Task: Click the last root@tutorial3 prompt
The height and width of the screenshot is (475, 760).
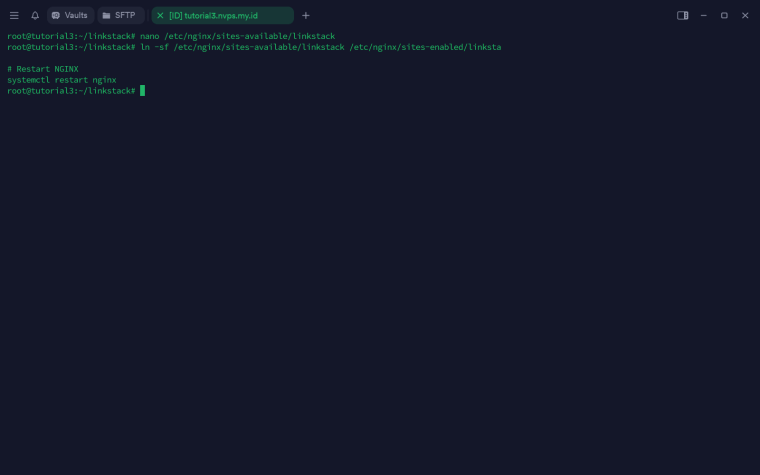Action: (71, 91)
